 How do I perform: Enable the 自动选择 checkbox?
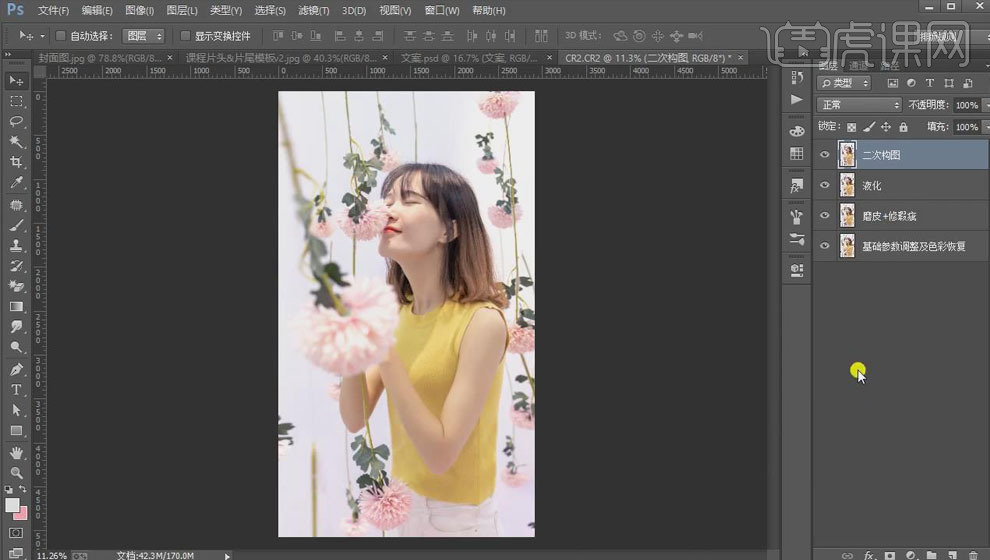[61, 36]
